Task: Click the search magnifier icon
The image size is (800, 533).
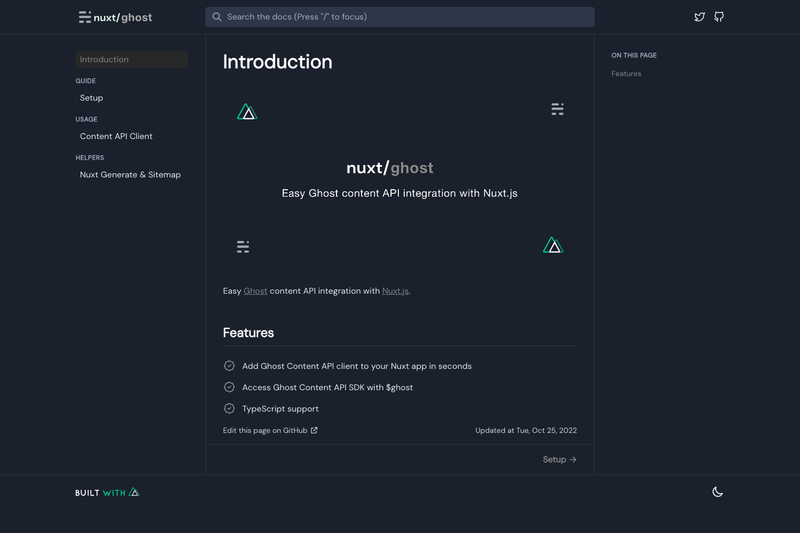Action: coord(217,17)
